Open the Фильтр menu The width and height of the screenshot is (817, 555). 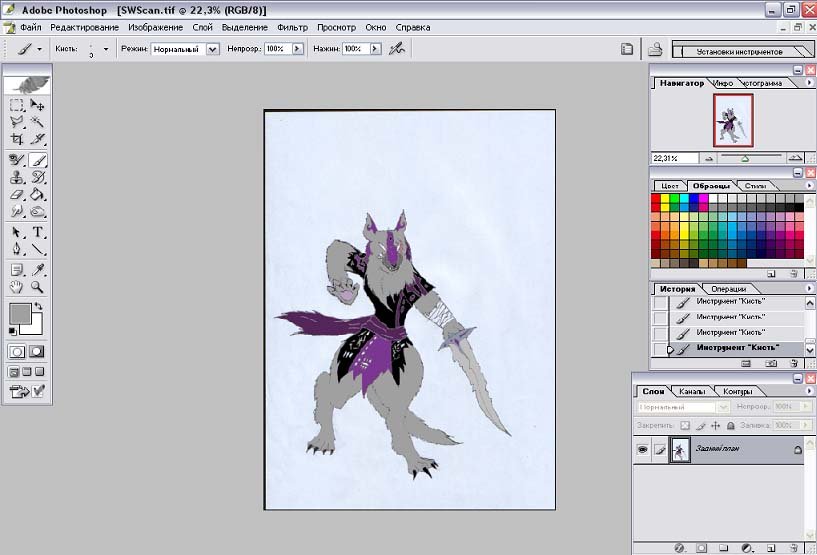292,27
